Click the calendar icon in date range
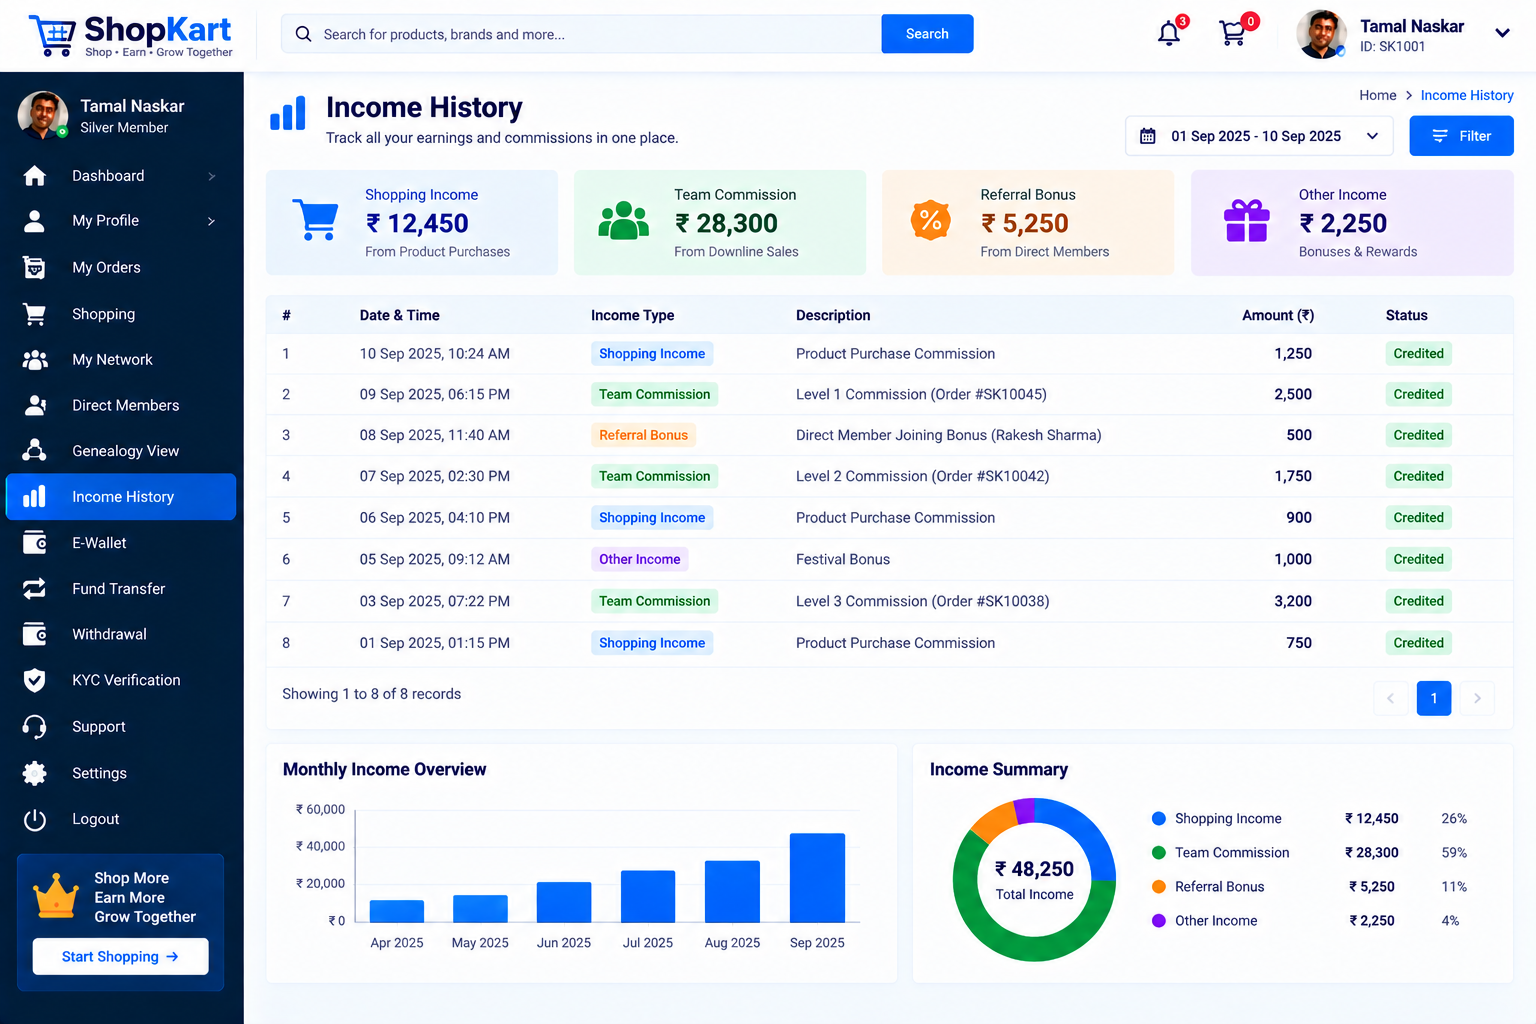The height and width of the screenshot is (1024, 1536). tap(1148, 136)
